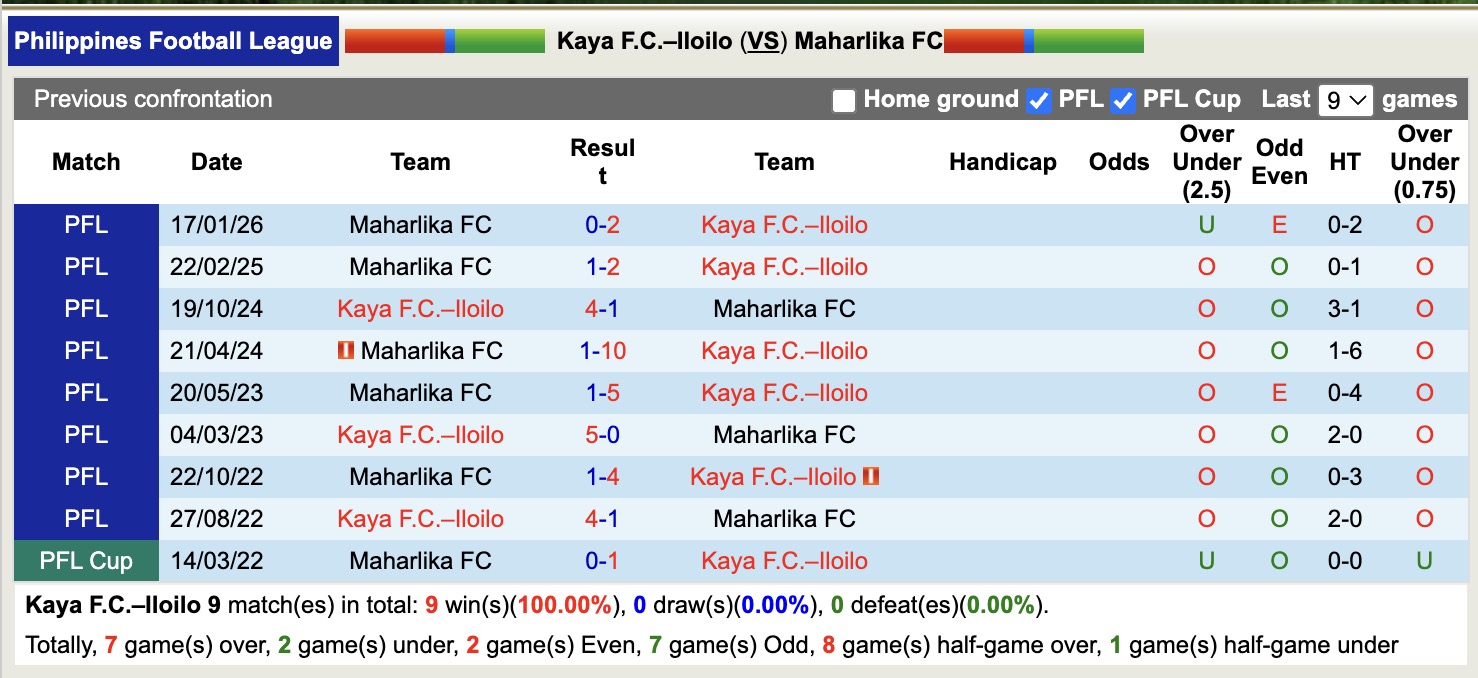1478x678 pixels.
Task: Click red card icon beside Kaya F.C.–Iloilo
Action: 870,477
